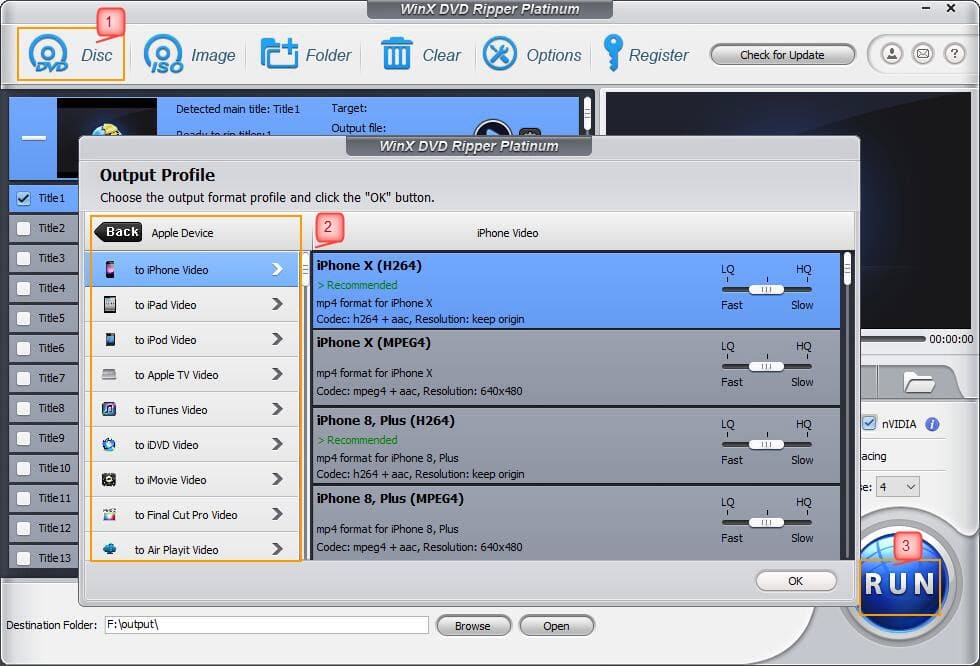Adjust iPhone 8, Plus (MPEG4) quality slider
This screenshot has width=980, height=666.
766,522
